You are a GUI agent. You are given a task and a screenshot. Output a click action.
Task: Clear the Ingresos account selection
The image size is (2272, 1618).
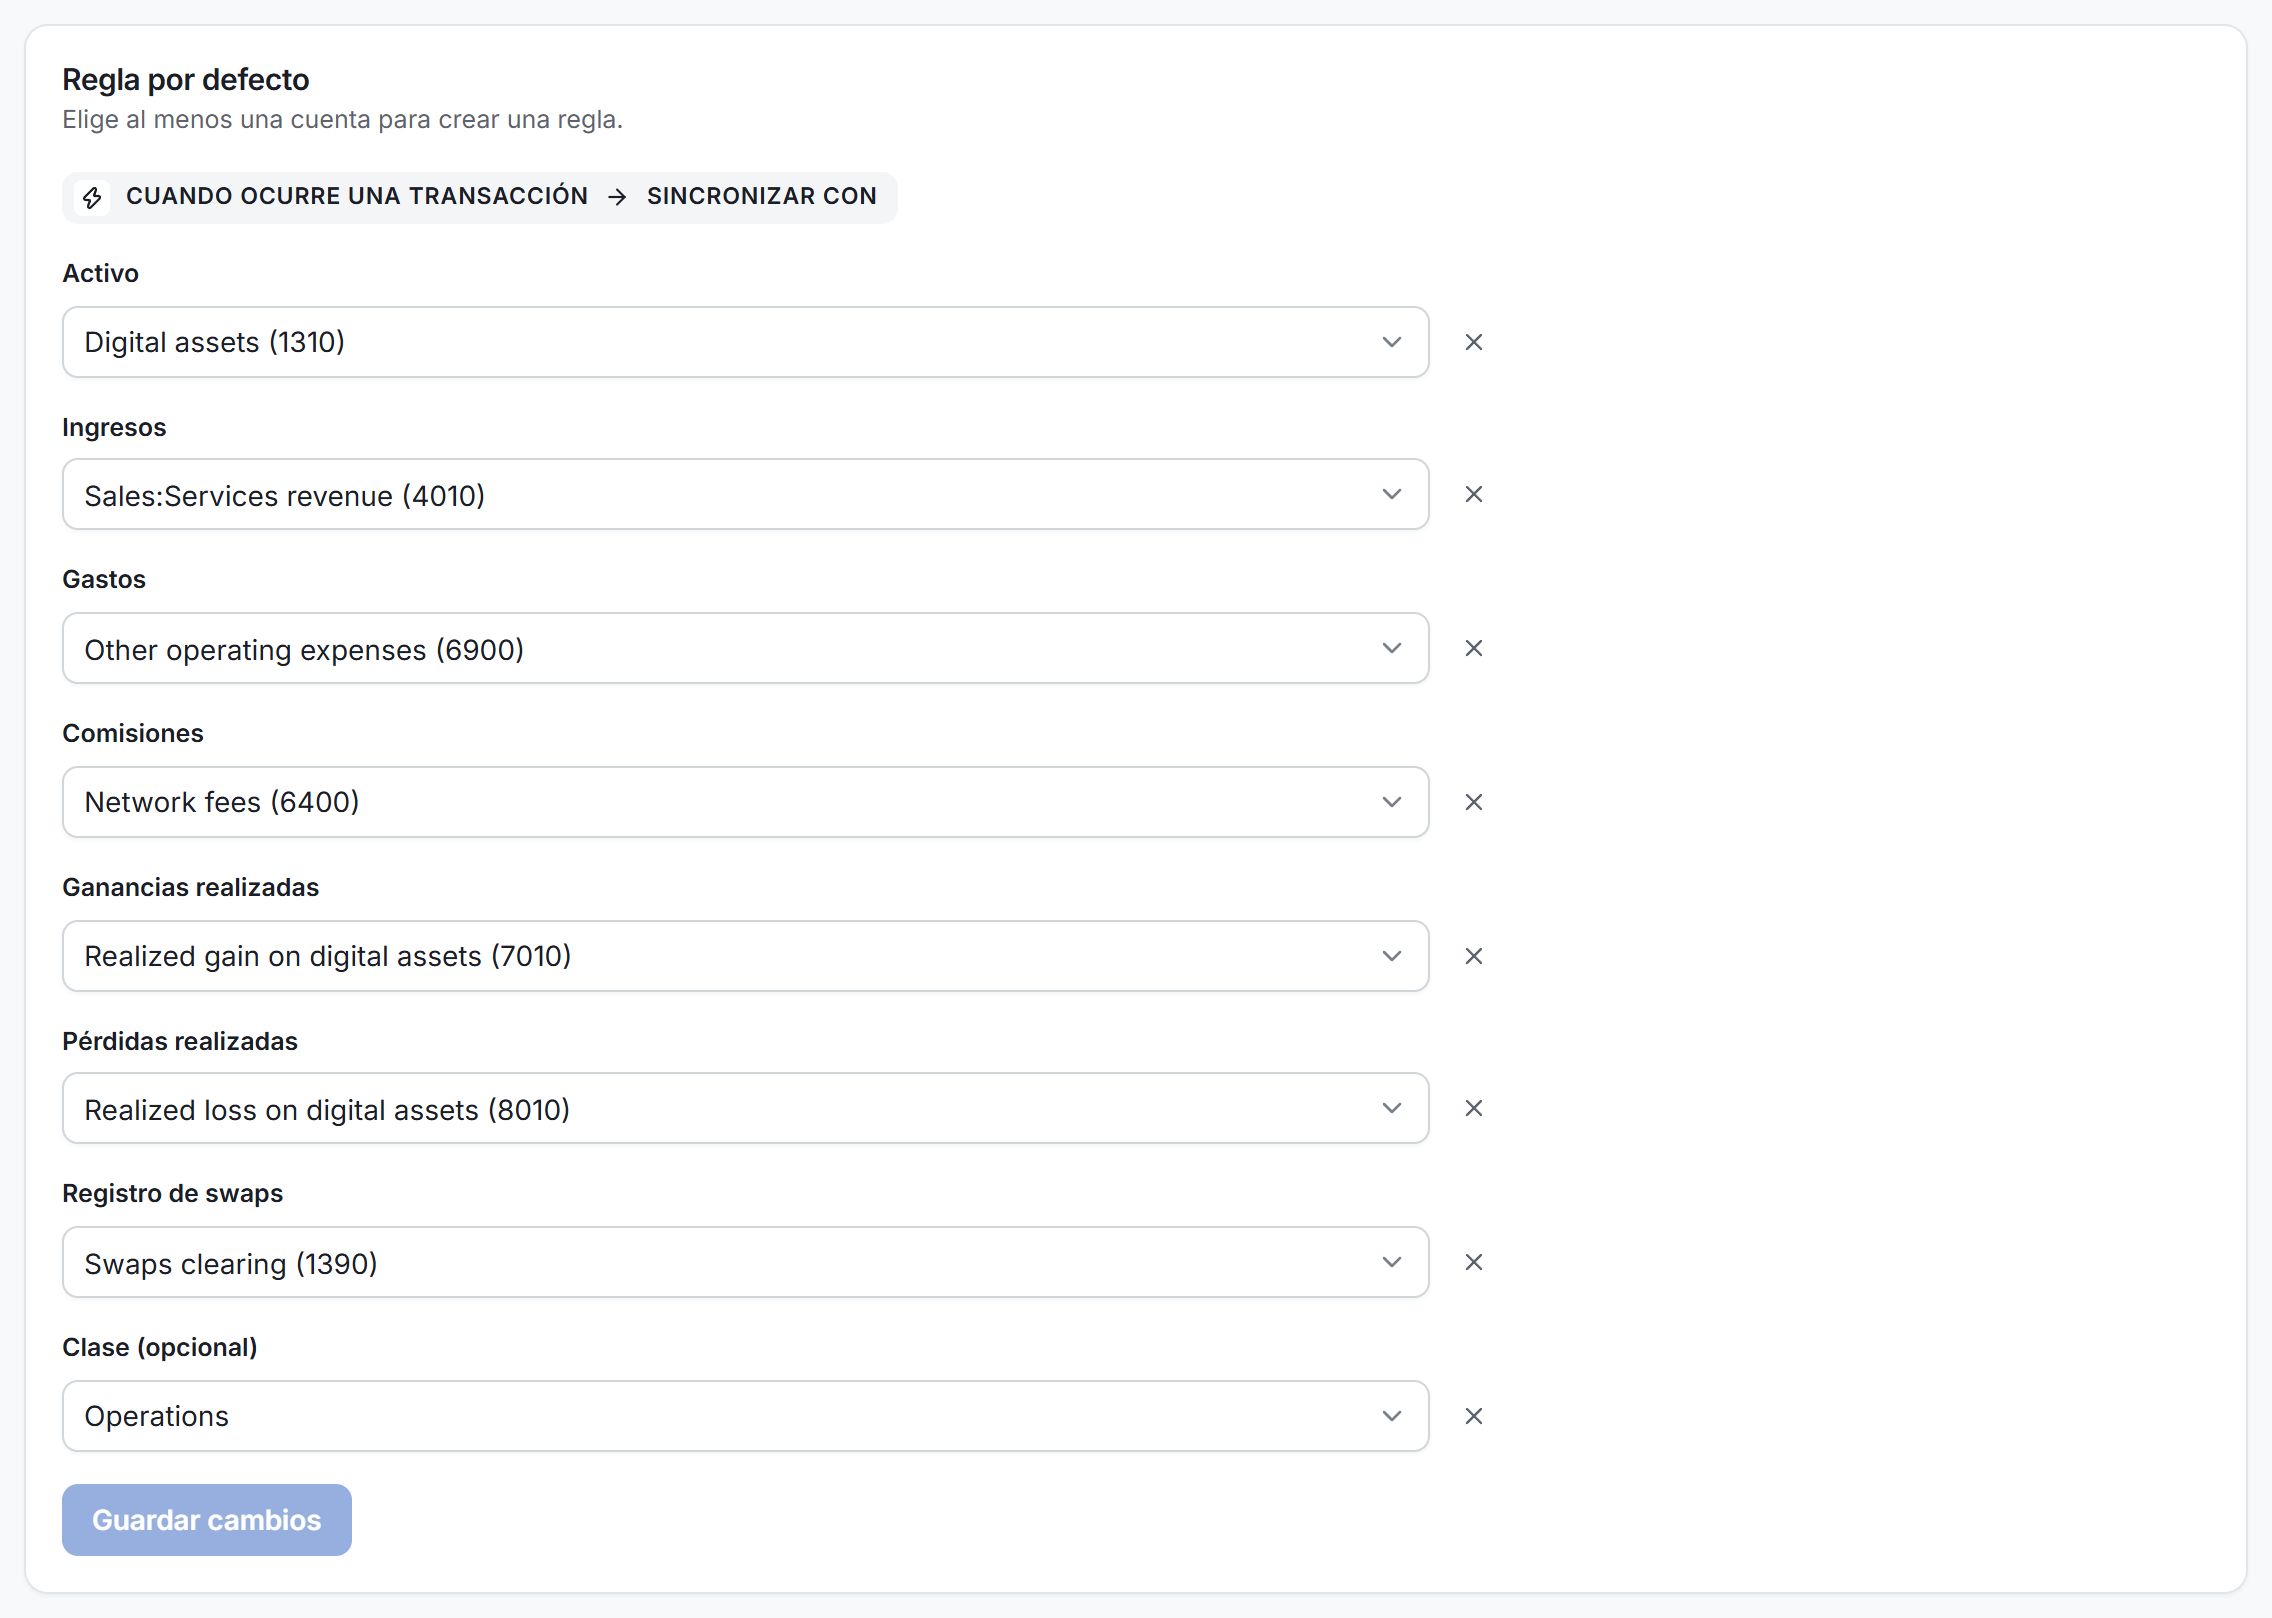[1473, 494]
